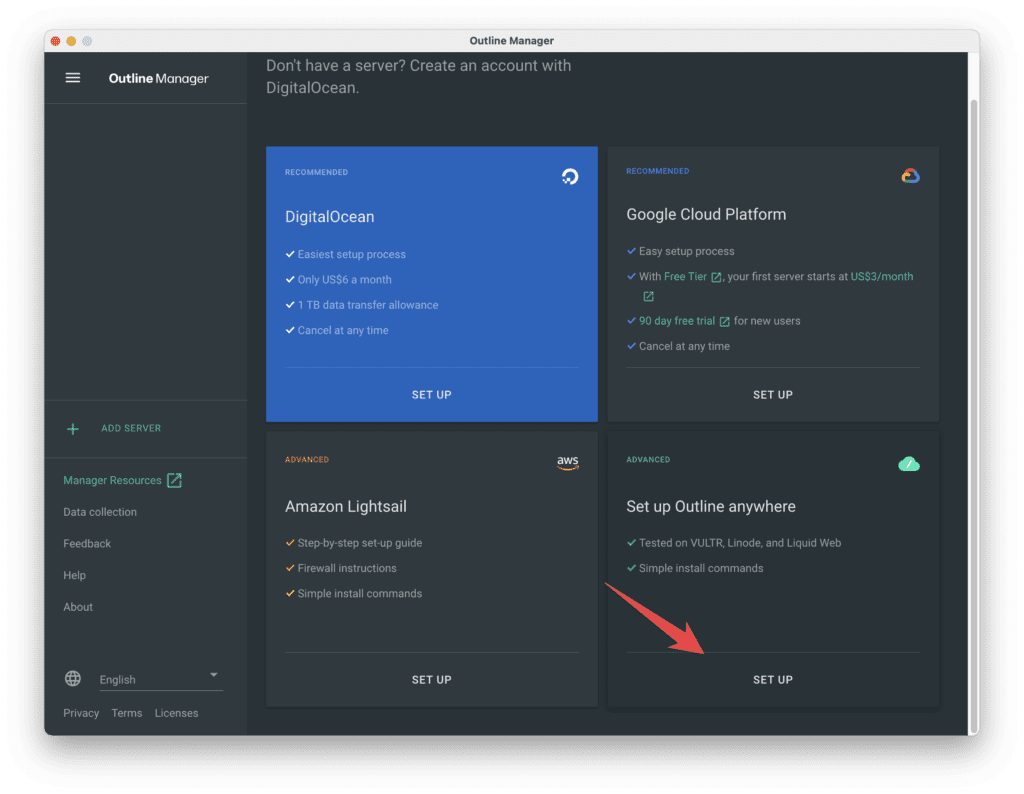Open the 90 day free trial external icon
1024x794 pixels.
coord(724,322)
